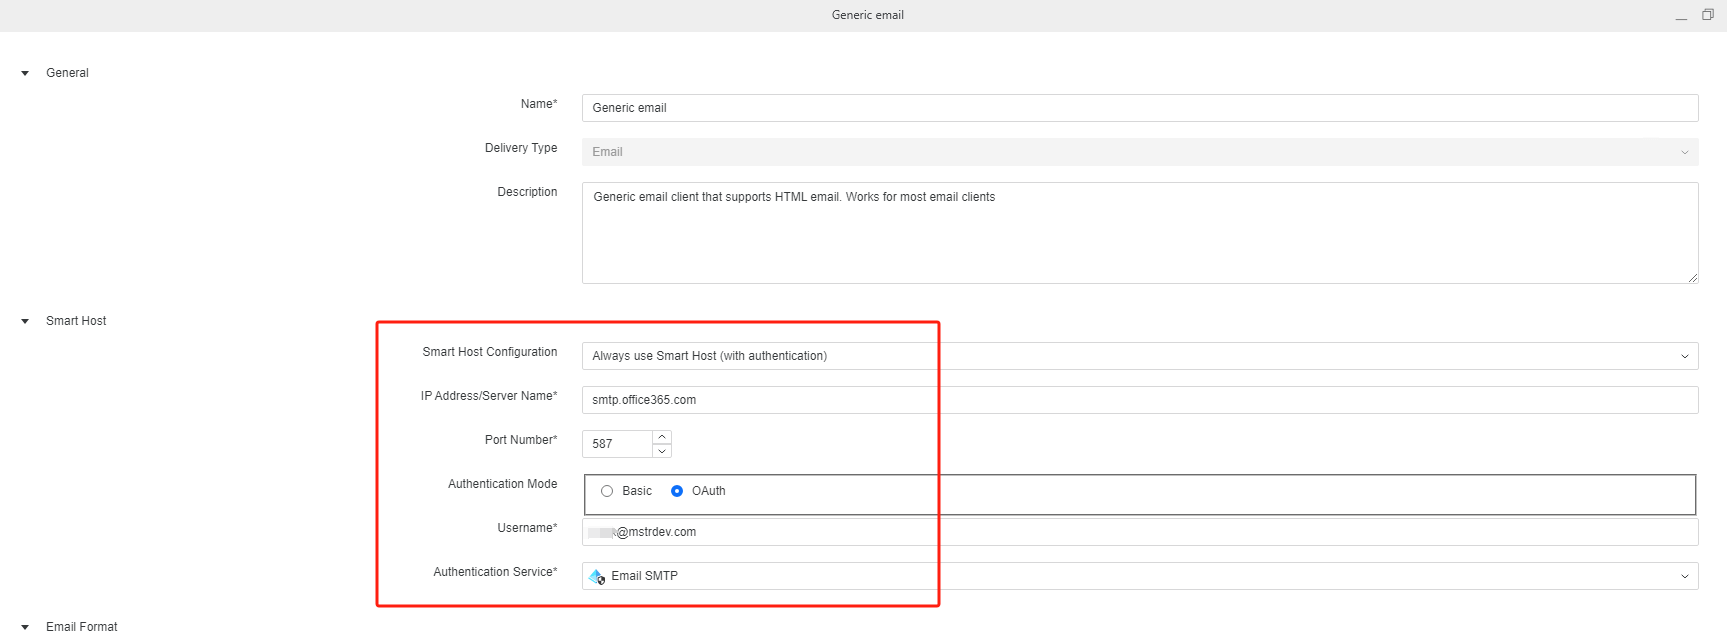The image size is (1727, 639).
Task: Select OAuth authentication mode
Action: coord(677,491)
